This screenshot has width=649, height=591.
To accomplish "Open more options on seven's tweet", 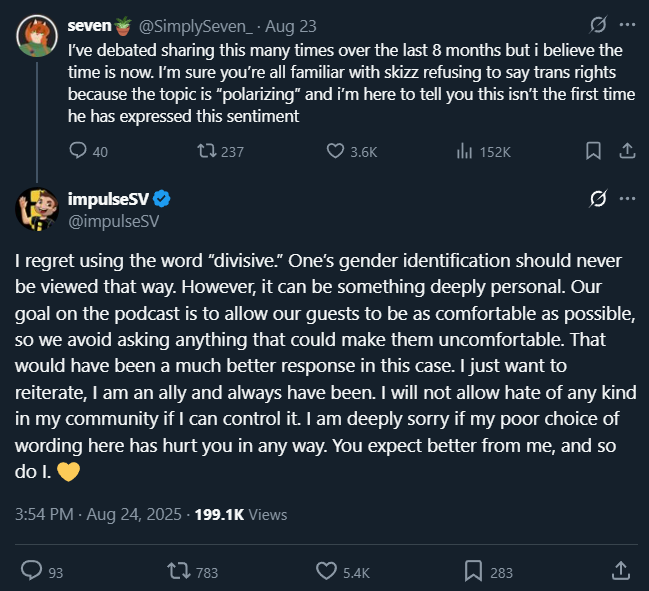I will (627, 23).
